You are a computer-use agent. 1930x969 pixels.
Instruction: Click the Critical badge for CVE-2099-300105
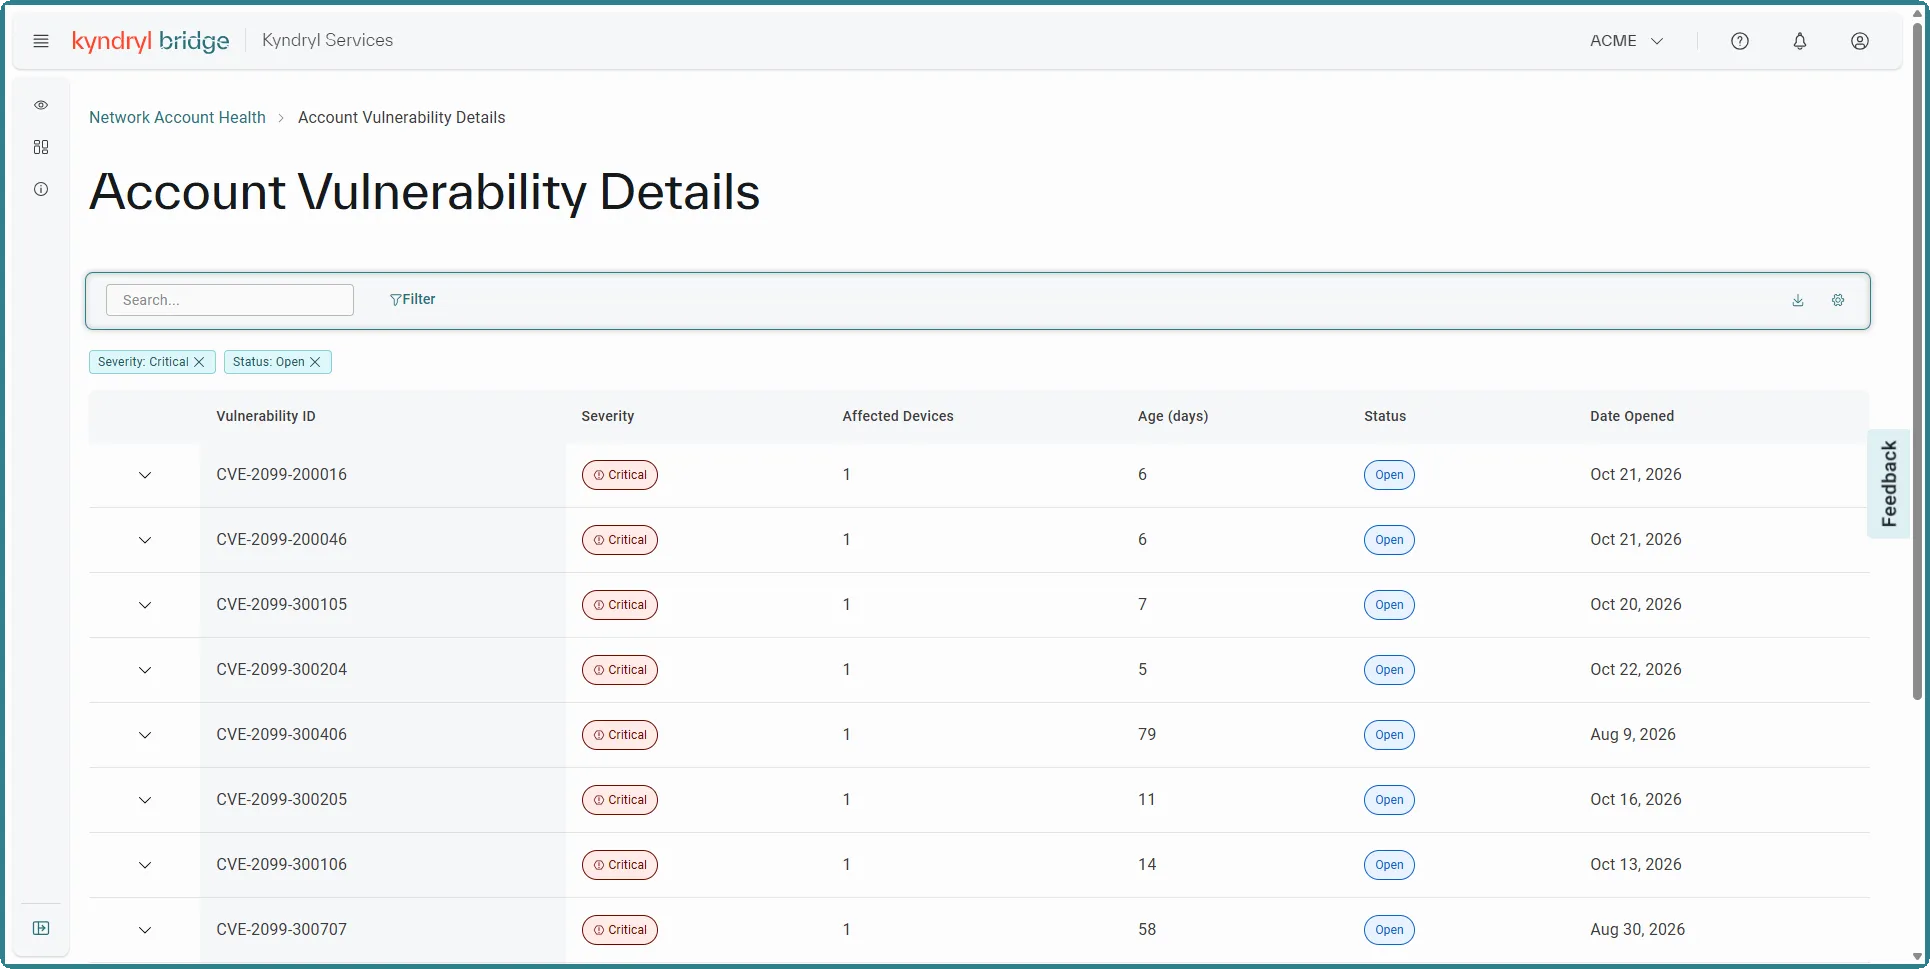pyautogui.click(x=620, y=605)
